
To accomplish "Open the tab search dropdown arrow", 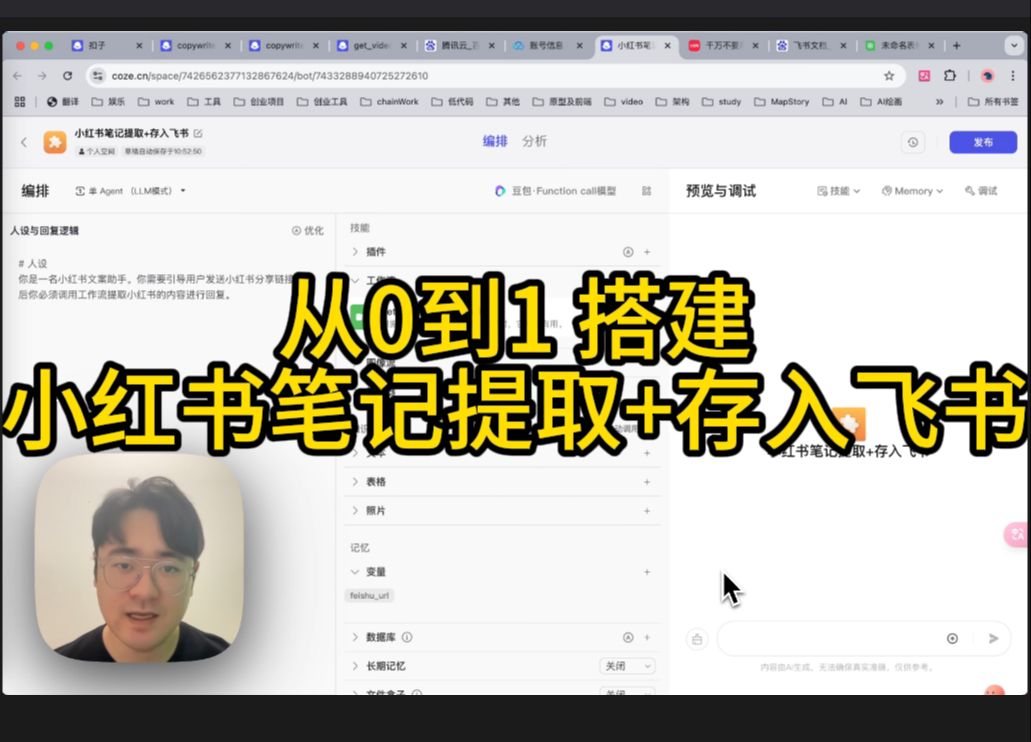I will pos(1013,45).
